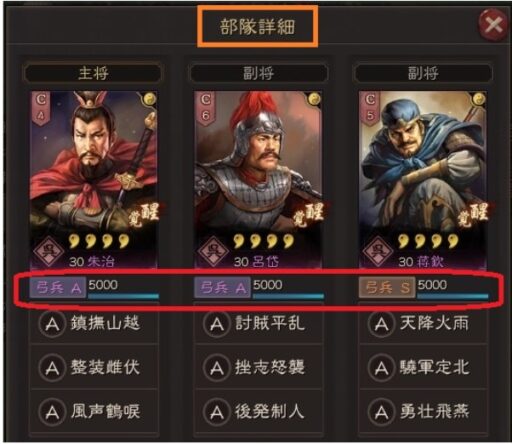Click the 呉 faction emblem on 蒋欽's card
The width and height of the screenshot is (512, 444).
click(x=377, y=251)
